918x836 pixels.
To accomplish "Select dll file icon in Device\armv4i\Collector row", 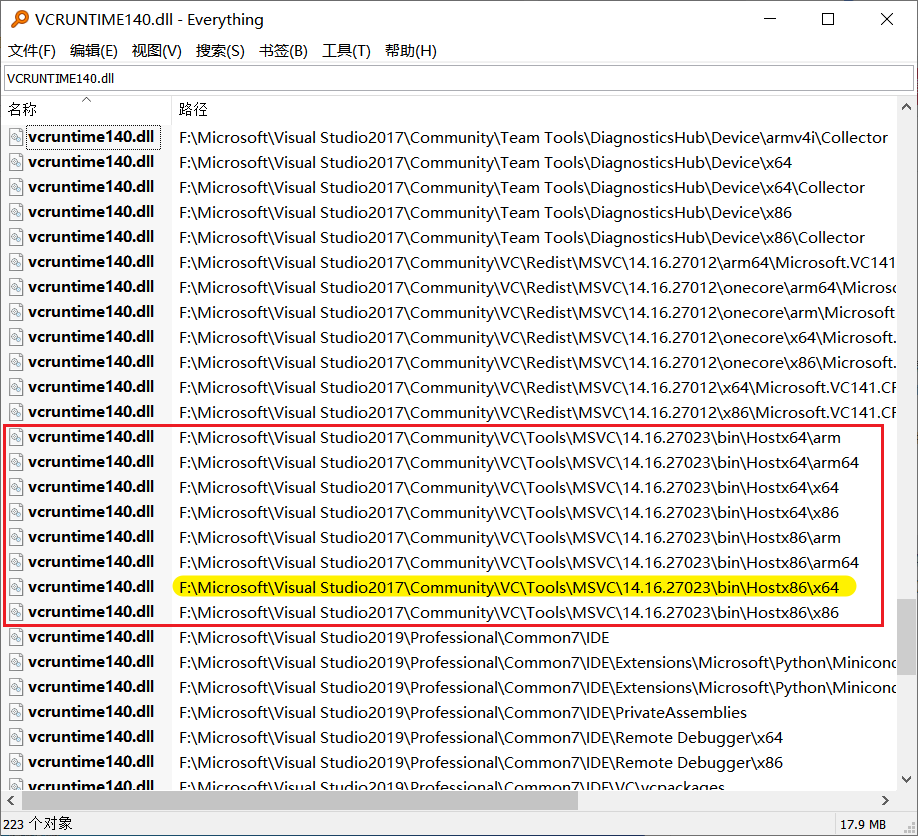I will [16, 138].
